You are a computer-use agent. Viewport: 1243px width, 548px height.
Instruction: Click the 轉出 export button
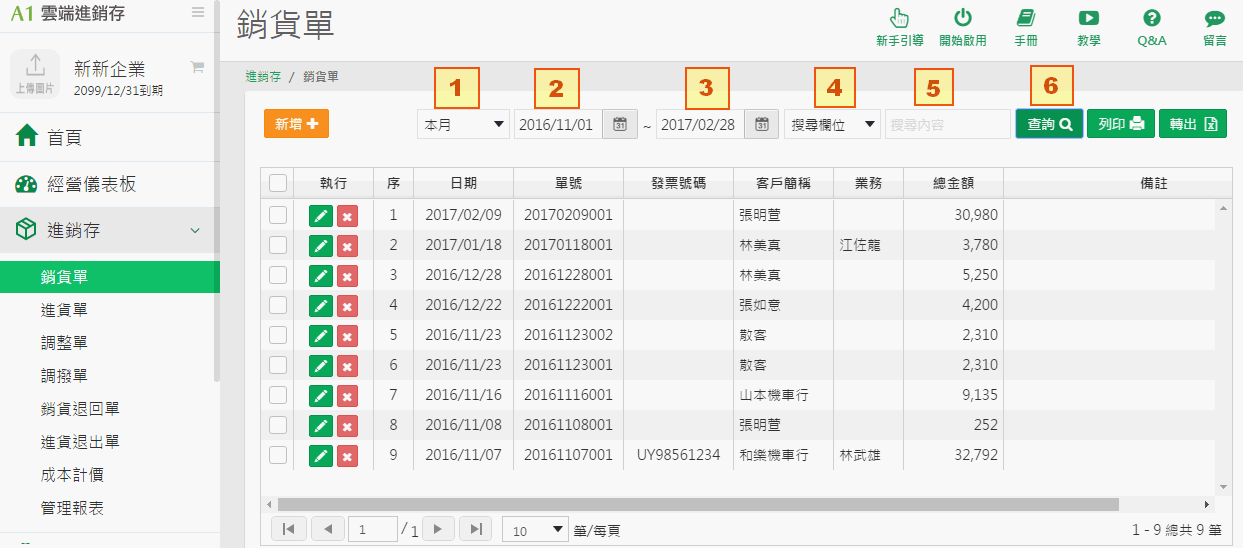1193,124
